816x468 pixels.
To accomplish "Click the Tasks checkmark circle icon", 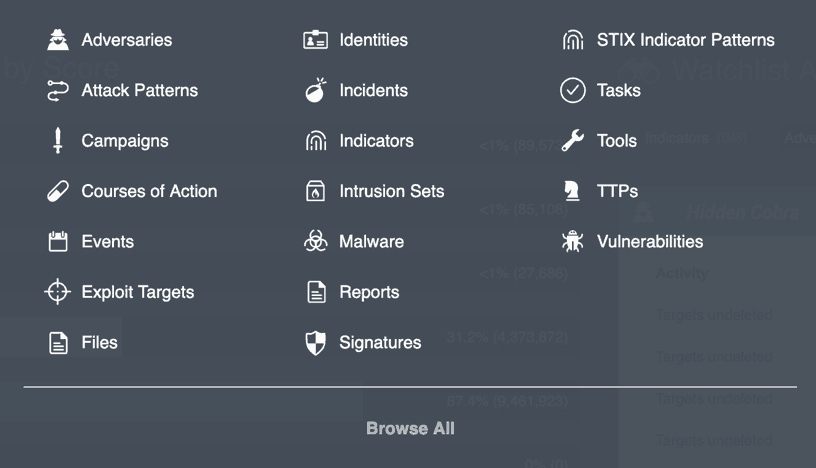I will coord(573,90).
